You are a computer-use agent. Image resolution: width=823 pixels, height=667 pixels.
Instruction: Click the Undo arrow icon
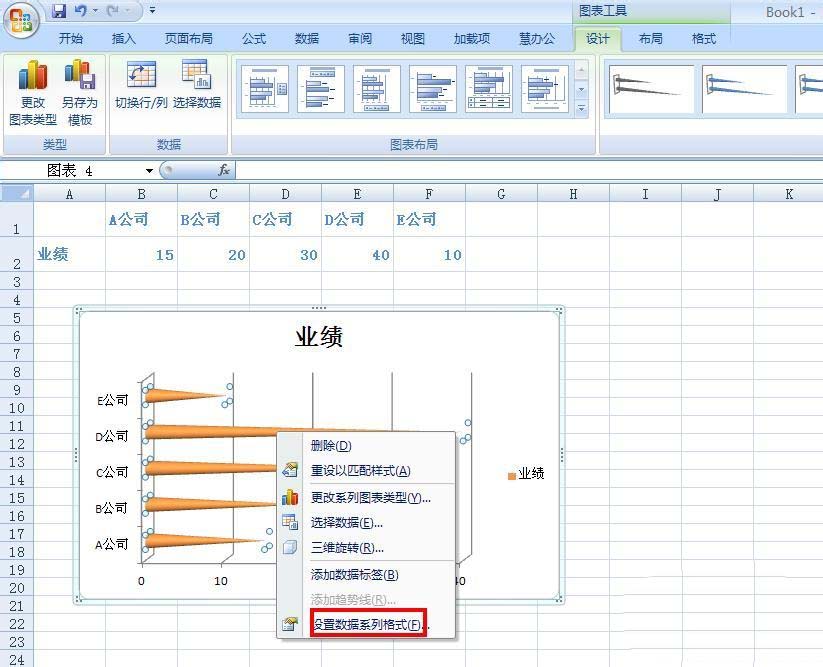coord(81,11)
